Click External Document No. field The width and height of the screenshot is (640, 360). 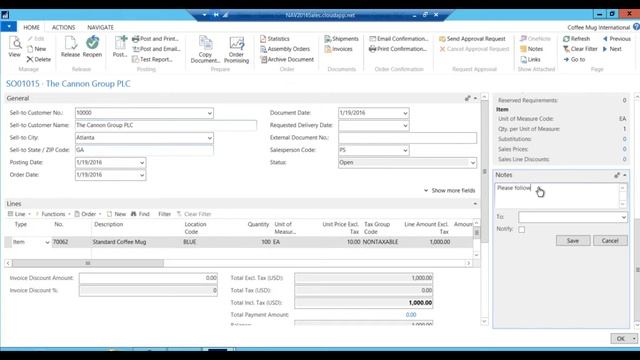pos(407,138)
